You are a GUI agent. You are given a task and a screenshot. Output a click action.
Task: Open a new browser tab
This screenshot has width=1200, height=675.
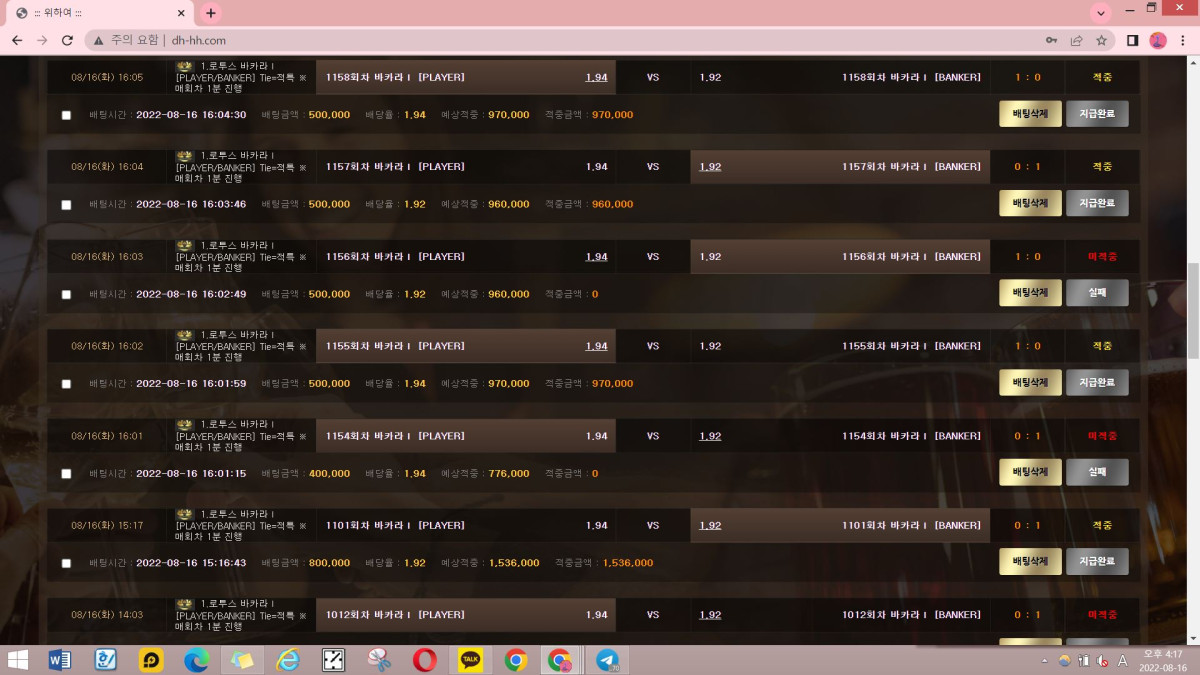pos(210,13)
